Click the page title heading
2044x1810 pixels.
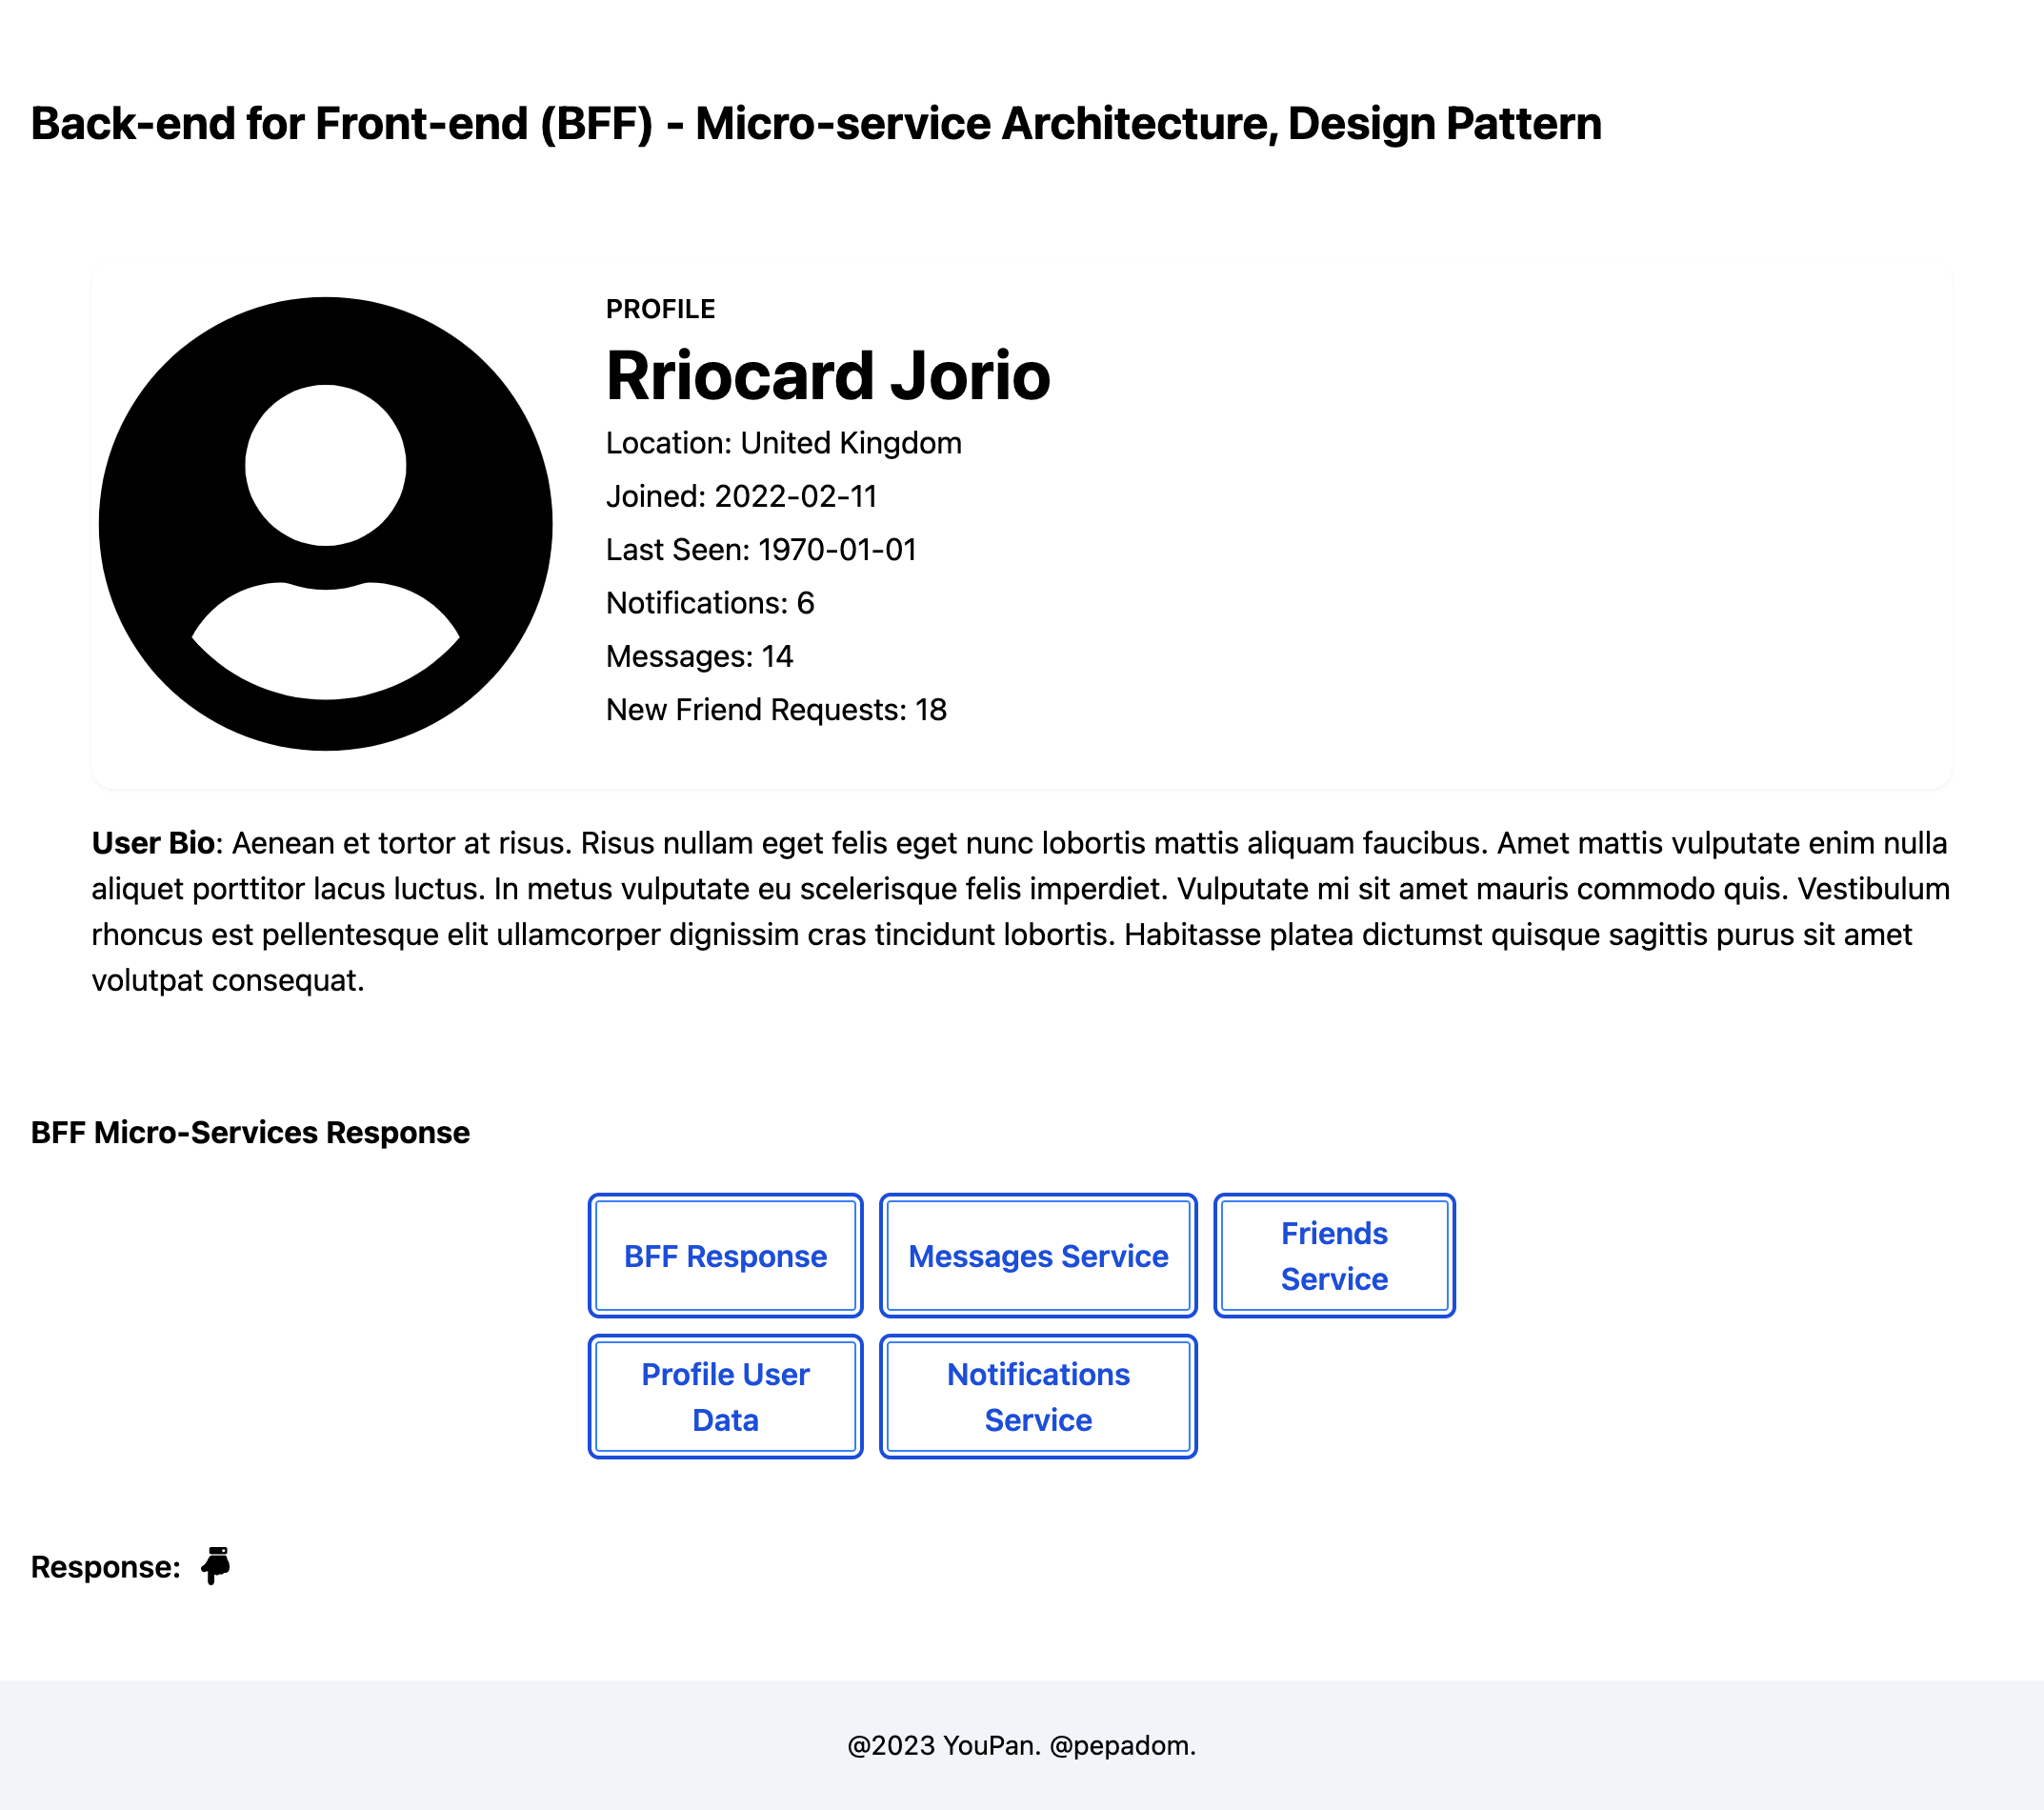pos(816,124)
